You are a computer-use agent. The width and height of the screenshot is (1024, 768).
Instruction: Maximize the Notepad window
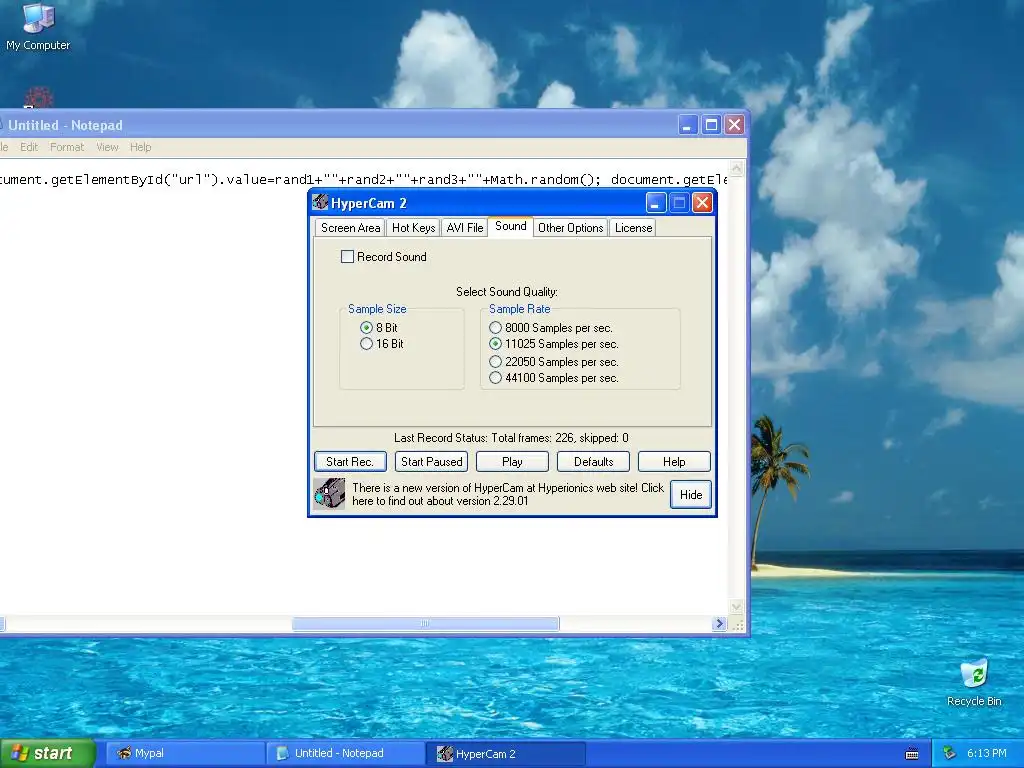tap(711, 125)
